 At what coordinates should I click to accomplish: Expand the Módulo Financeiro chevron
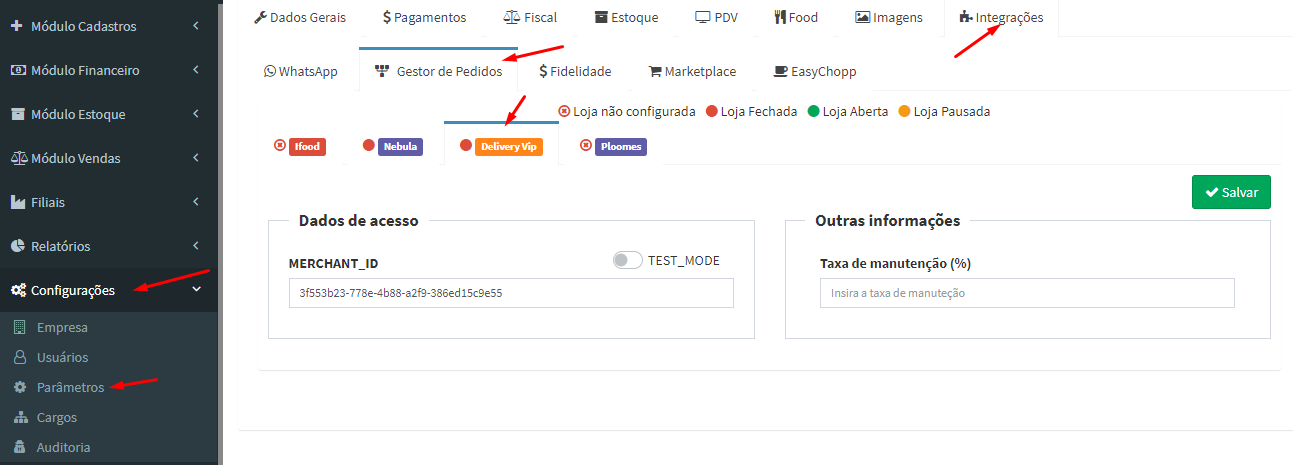pos(196,70)
